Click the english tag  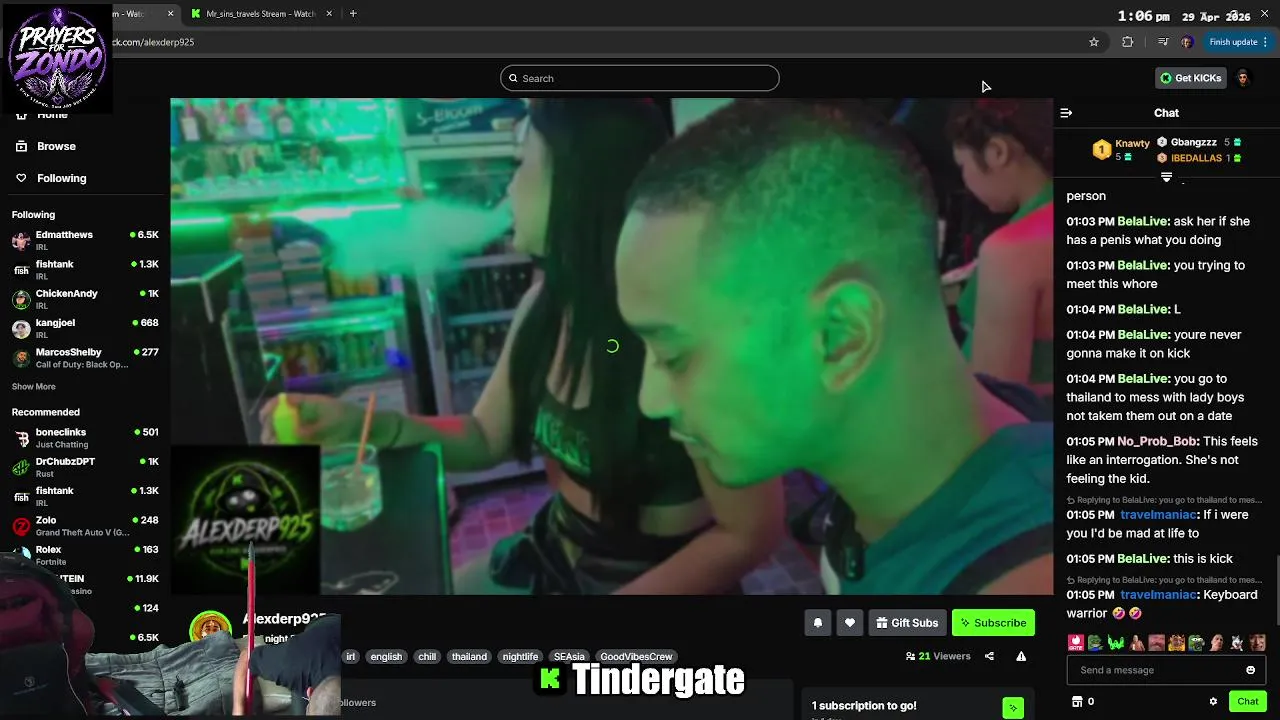click(x=386, y=657)
